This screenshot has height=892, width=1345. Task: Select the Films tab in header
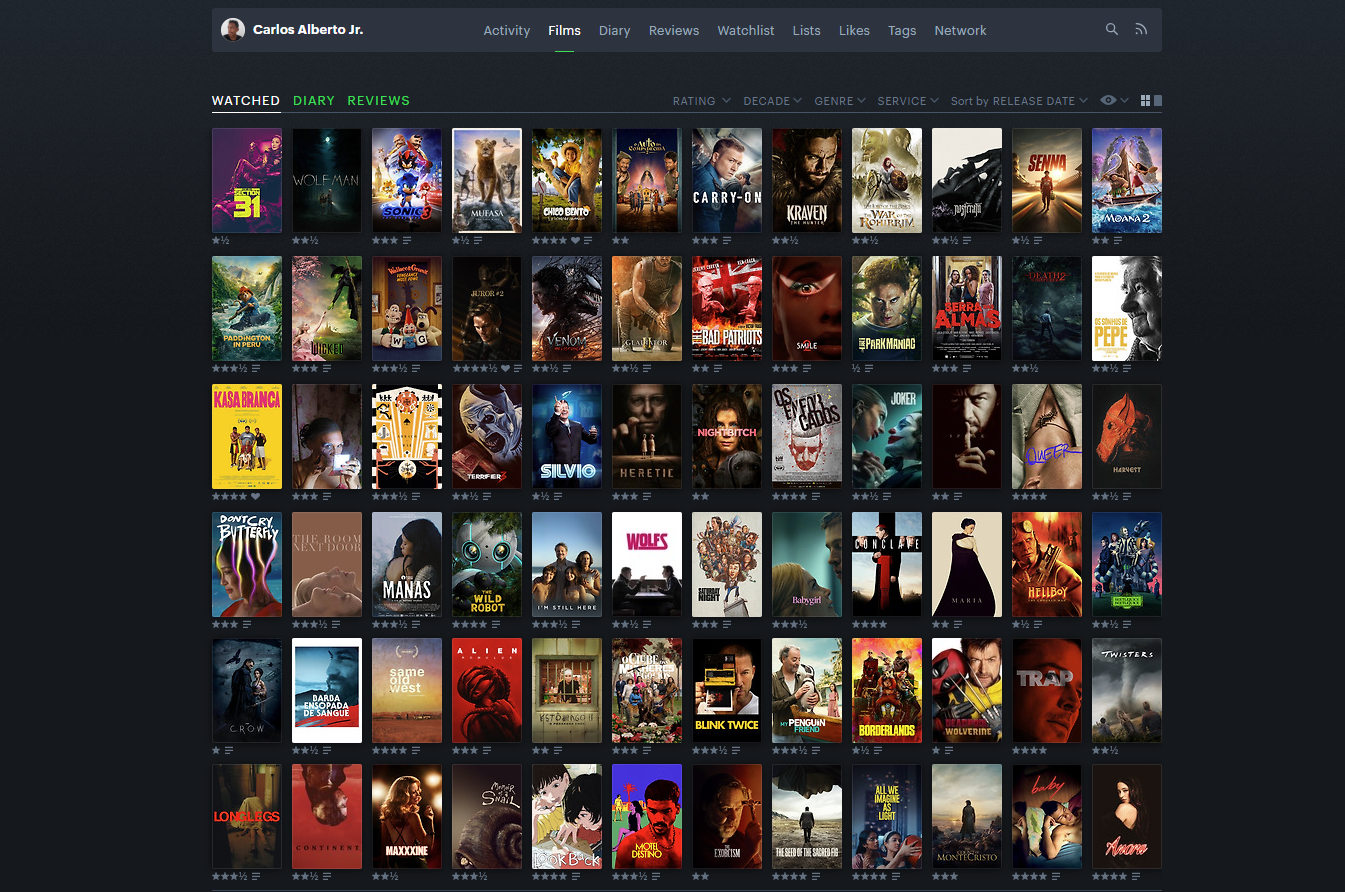564,30
